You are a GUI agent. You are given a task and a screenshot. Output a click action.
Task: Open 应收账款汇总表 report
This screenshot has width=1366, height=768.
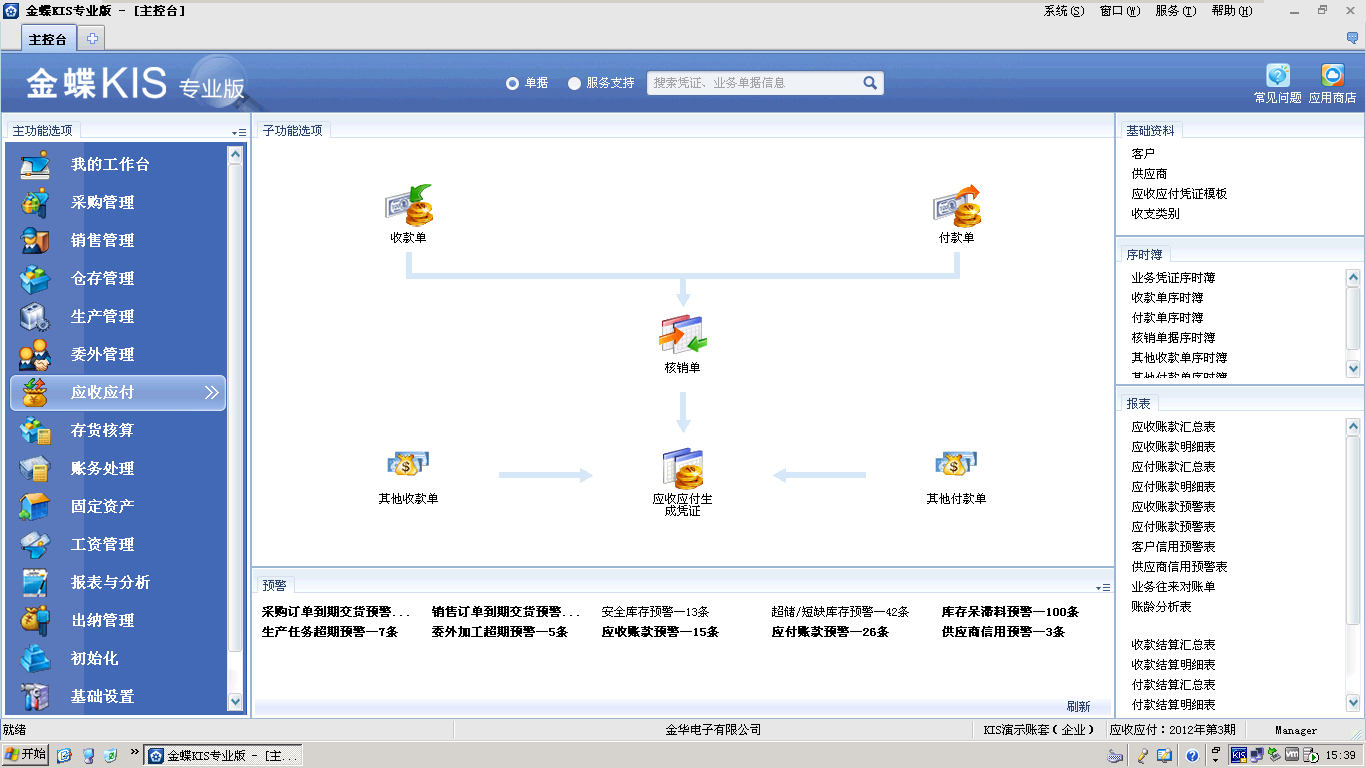(1173, 427)
